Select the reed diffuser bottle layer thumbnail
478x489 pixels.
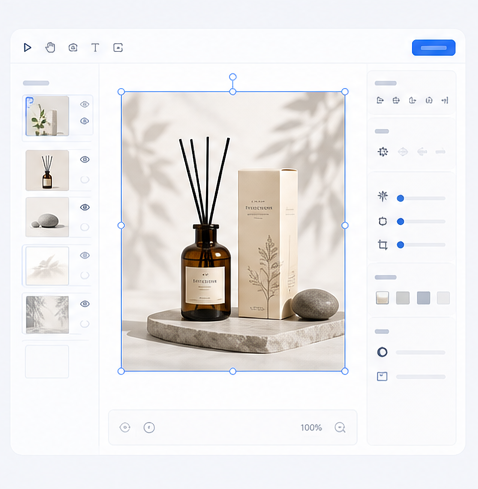(x=47, y=170)
